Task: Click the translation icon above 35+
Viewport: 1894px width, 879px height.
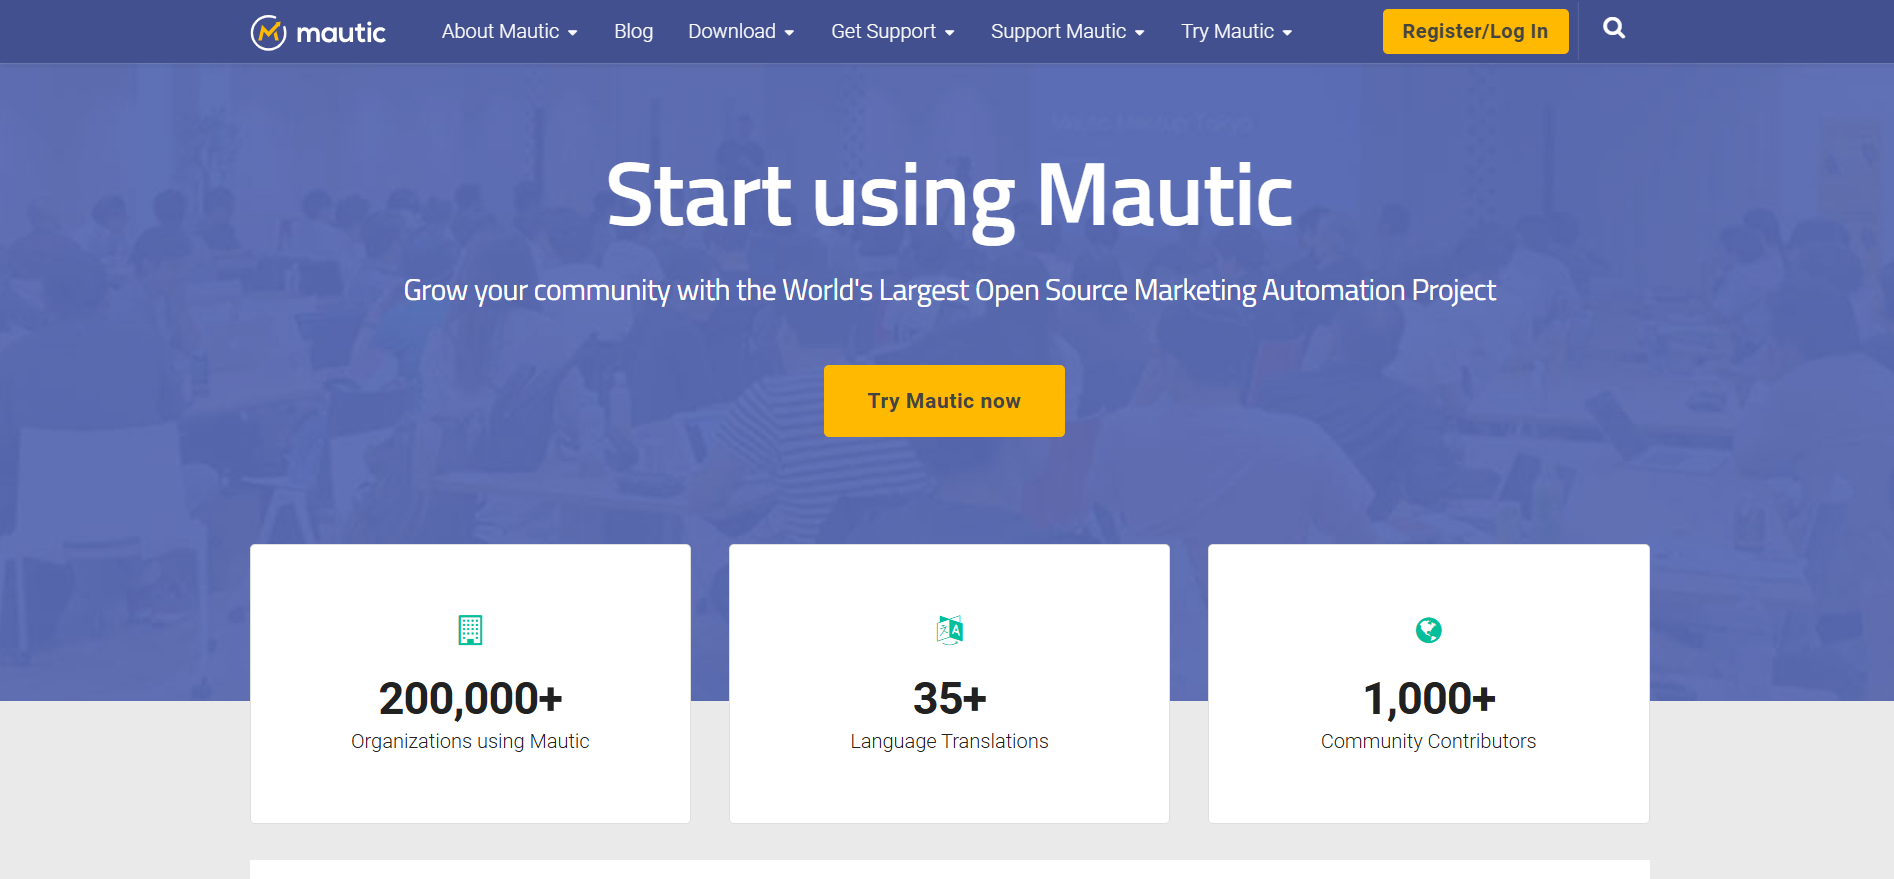Action: [950, 630]
